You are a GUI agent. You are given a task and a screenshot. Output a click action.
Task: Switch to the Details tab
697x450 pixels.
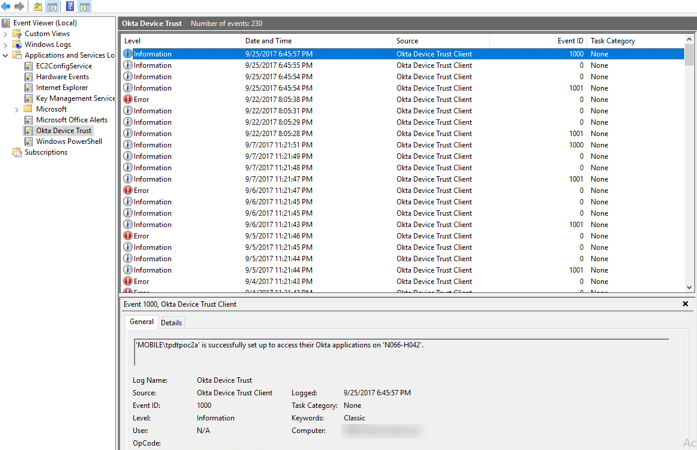171,323
